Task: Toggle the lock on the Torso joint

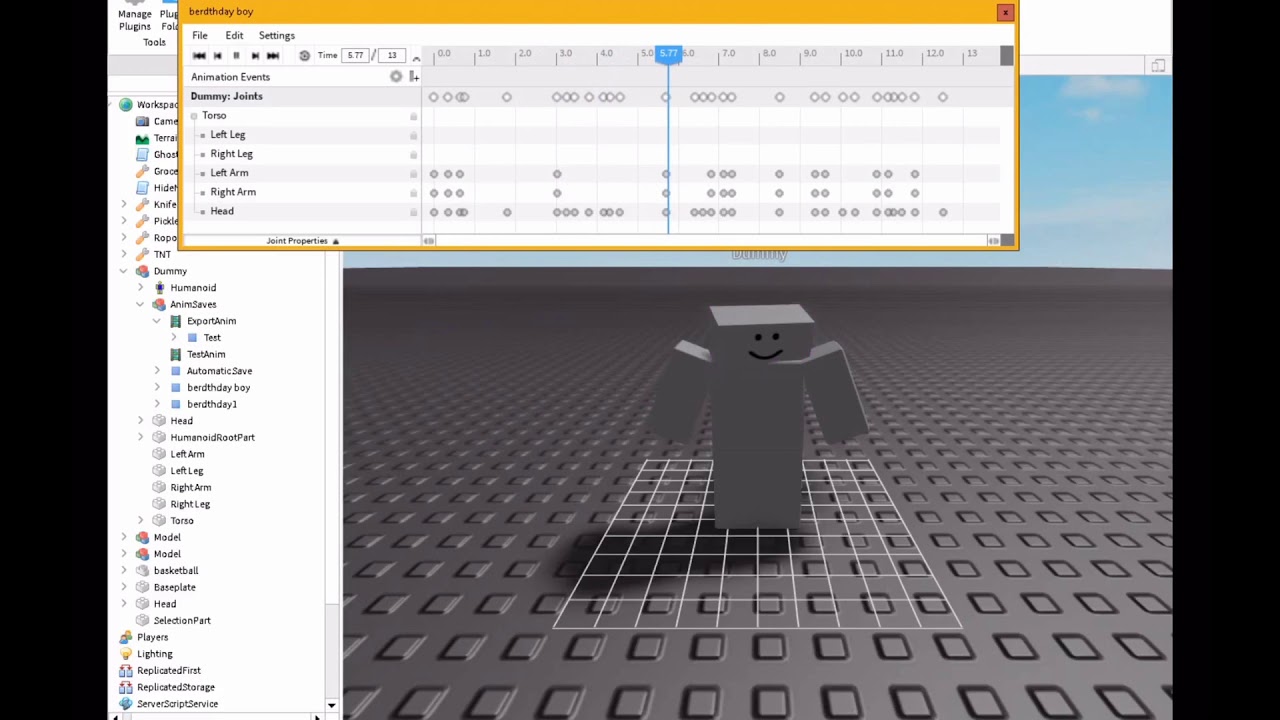Action: [413, 116]
